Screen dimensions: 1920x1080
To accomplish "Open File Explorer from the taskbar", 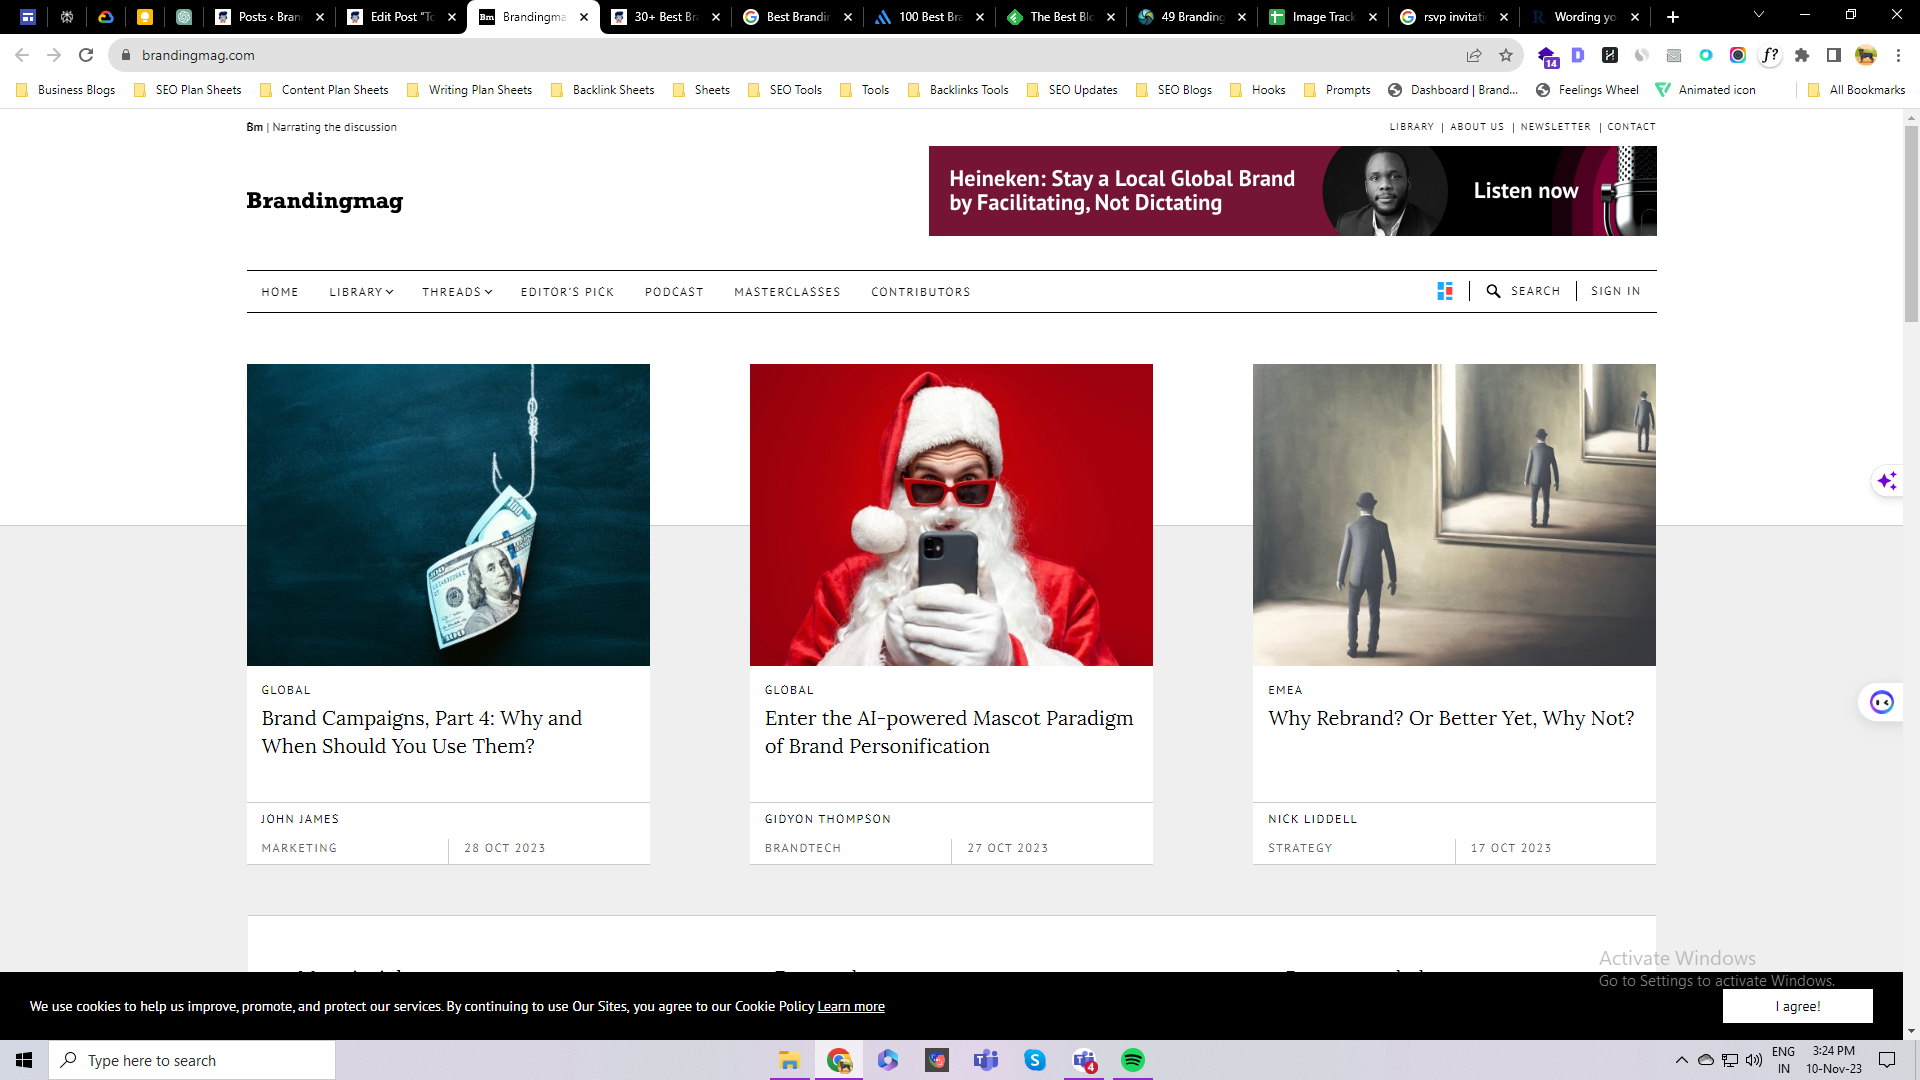I will pyautogui.click(x=789, y=1060).
